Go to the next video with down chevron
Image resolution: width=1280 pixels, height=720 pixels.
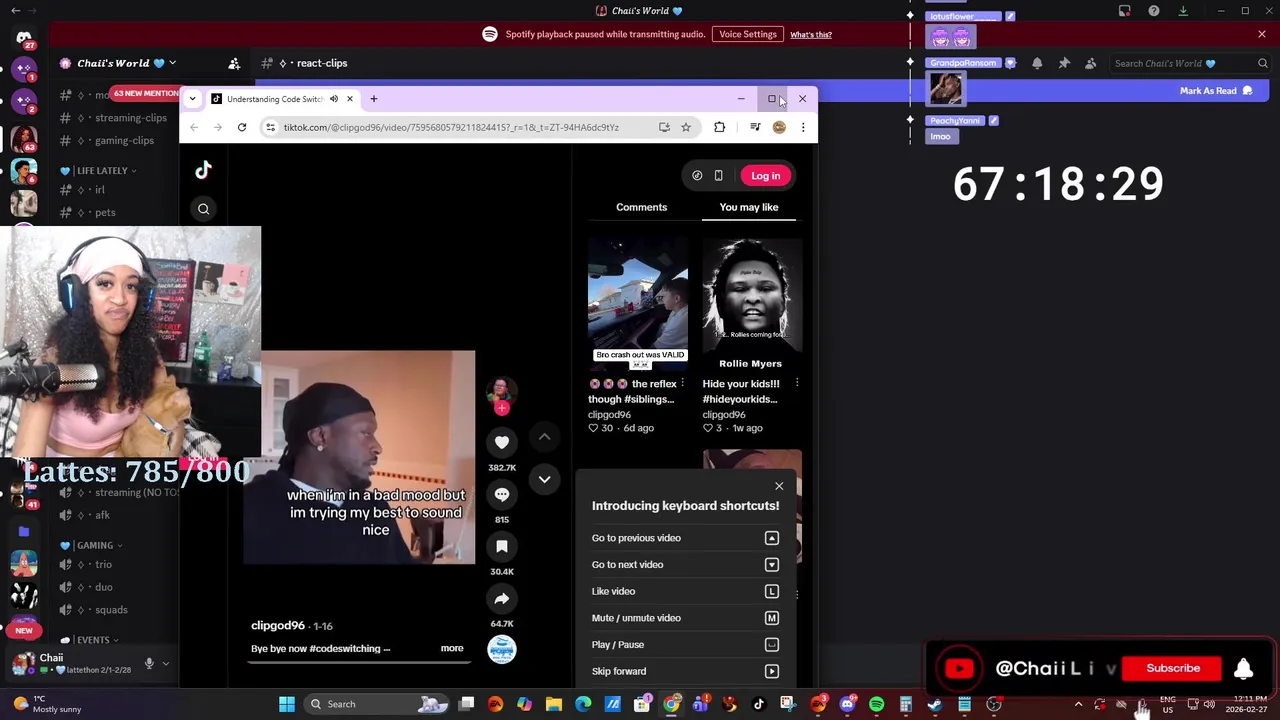click(544, 479)
